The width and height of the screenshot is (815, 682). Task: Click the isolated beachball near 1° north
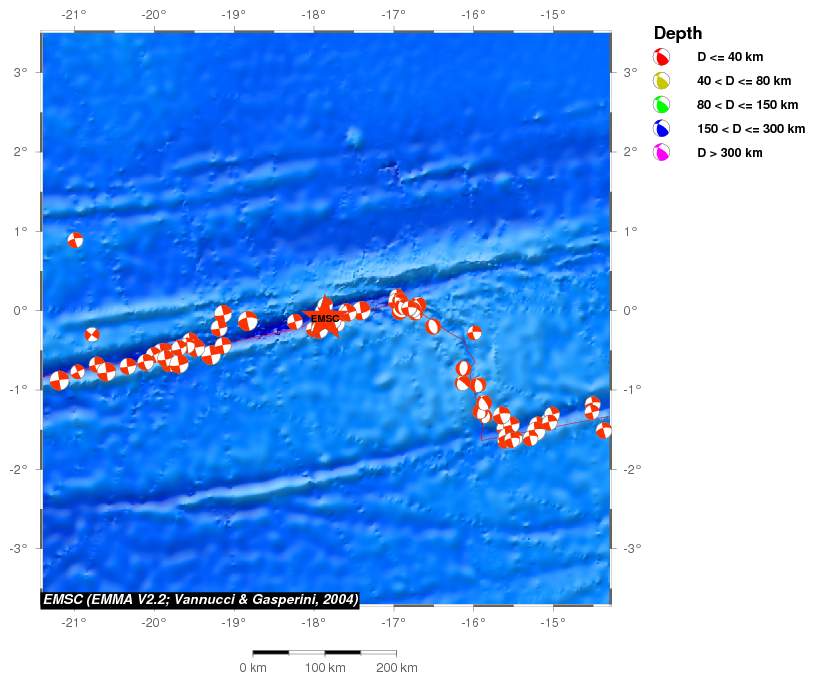75,240
